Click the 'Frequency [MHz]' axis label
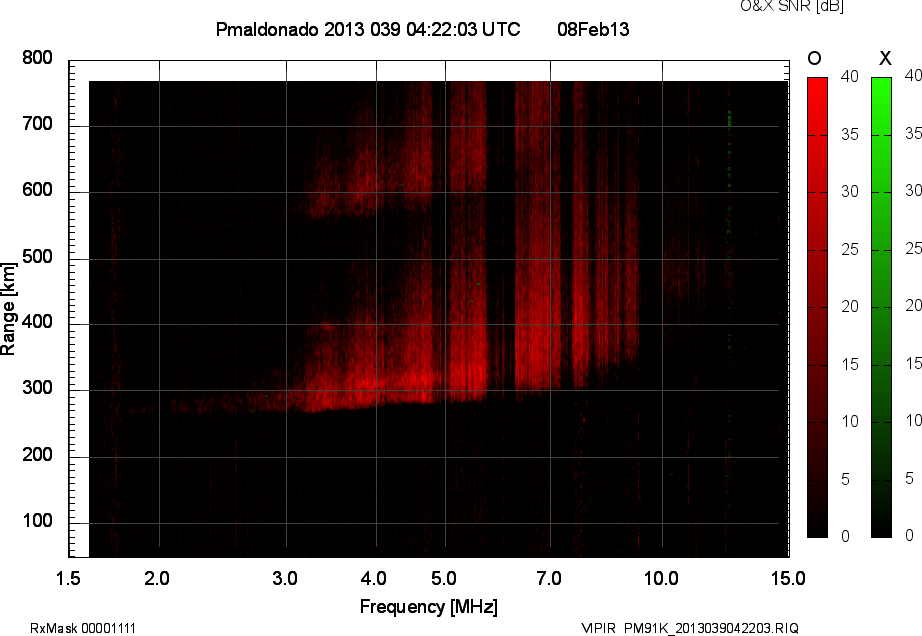The width and height of the screenshot is (922, 636). pos(429,607)
